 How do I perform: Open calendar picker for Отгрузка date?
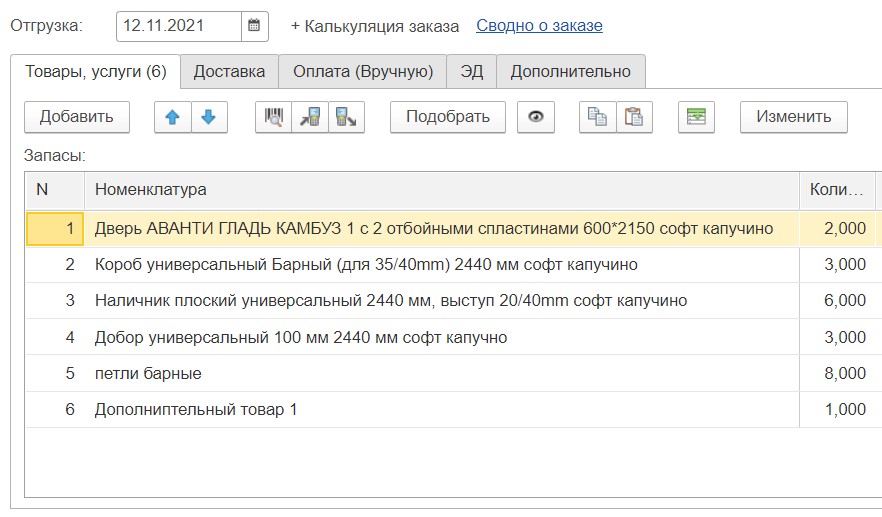254,26
